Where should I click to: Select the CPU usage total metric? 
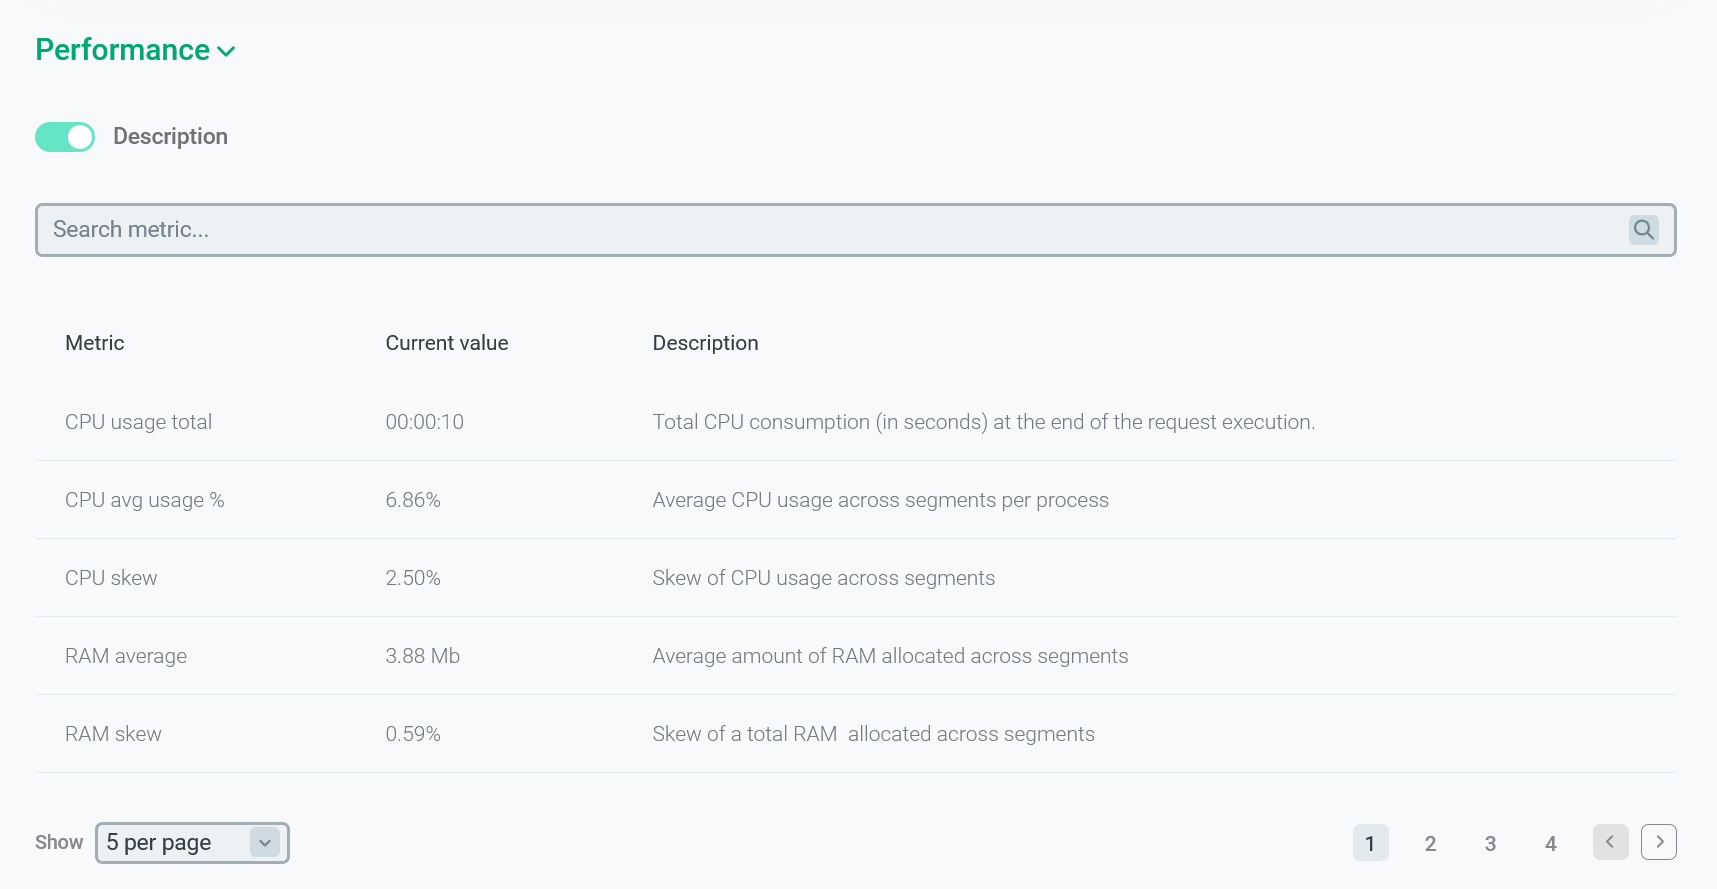point(138,422)
